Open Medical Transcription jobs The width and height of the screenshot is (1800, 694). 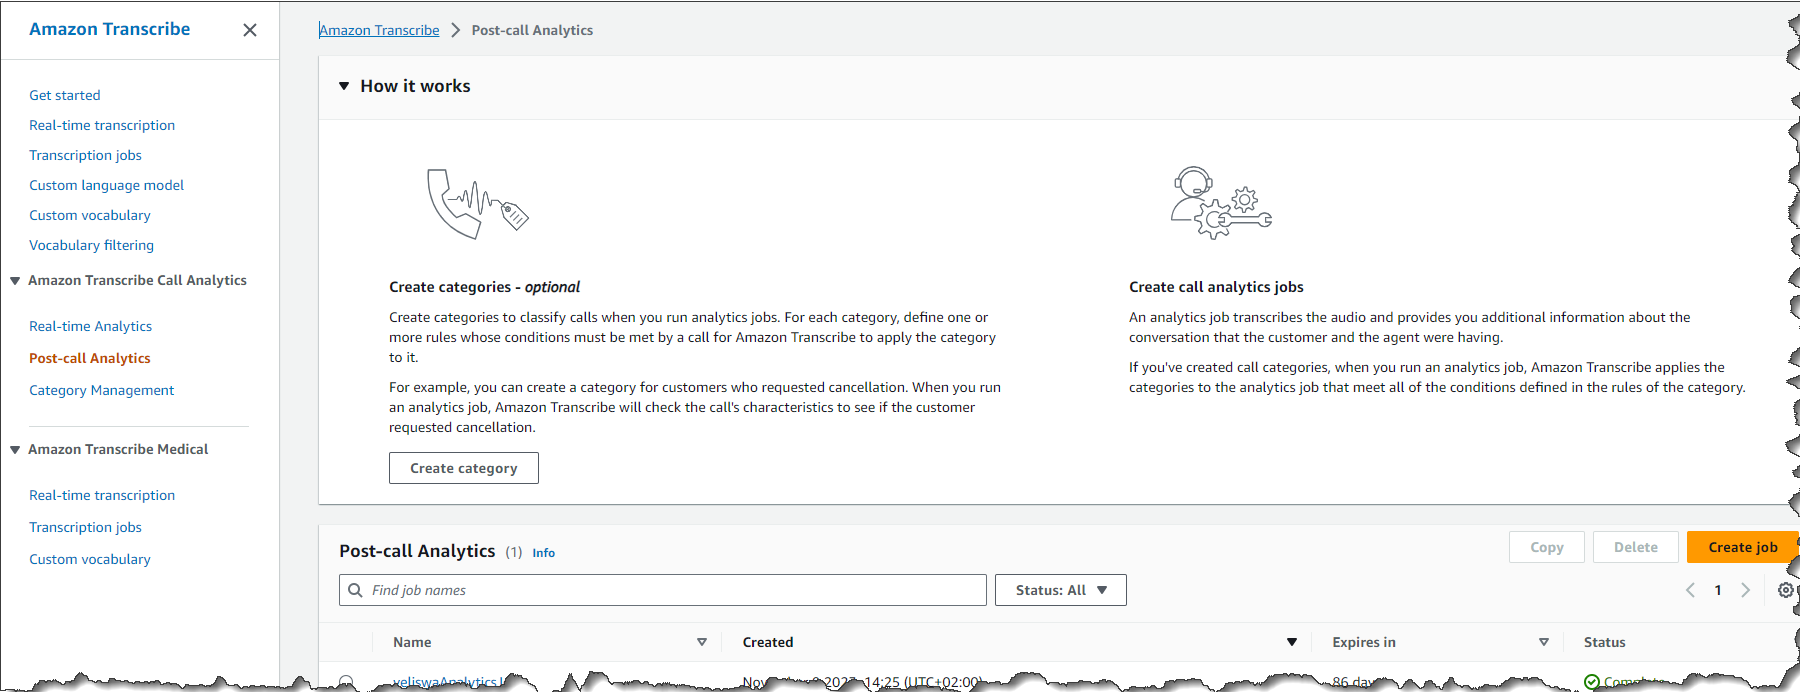[85, 527]
